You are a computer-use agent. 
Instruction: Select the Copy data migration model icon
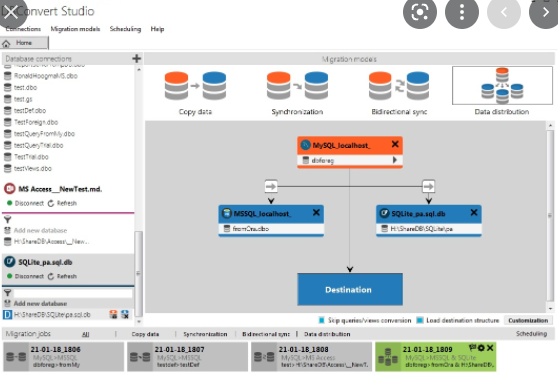pyautogui.click(x=195, y=86)
